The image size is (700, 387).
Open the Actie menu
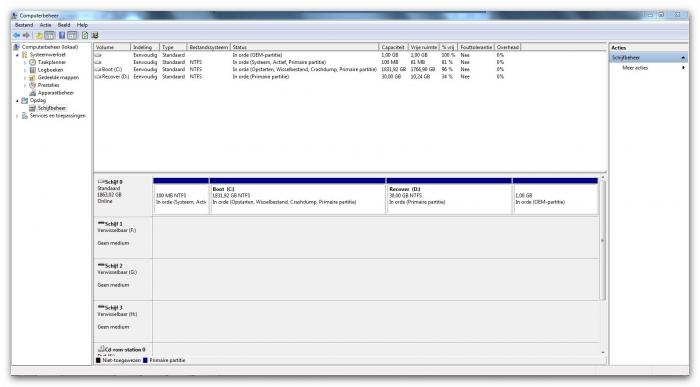click(46, 25)
